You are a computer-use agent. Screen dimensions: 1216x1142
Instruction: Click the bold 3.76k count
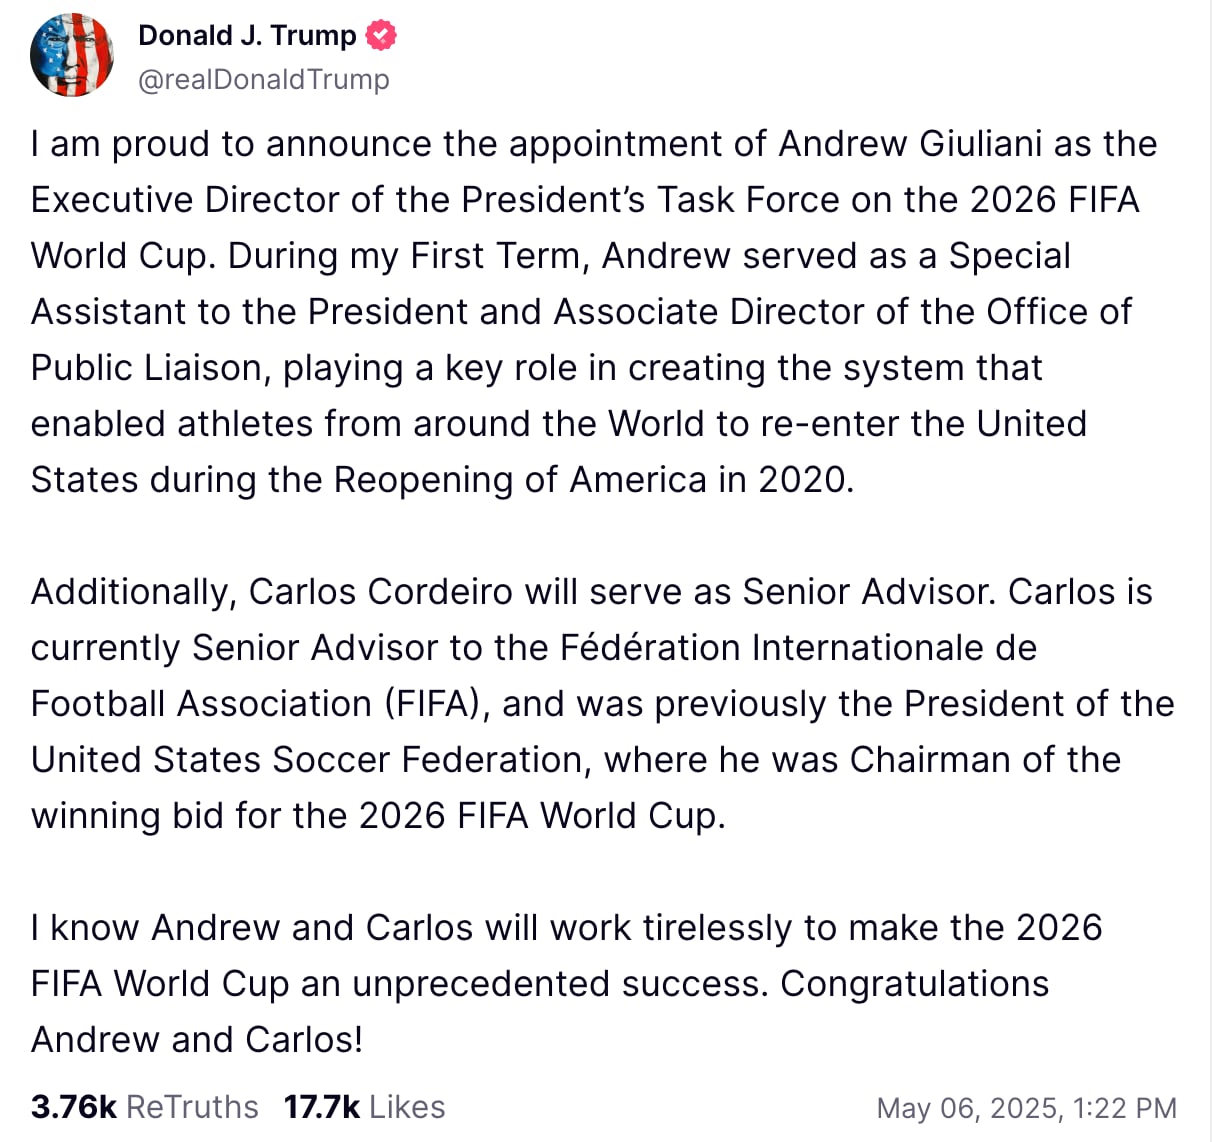coord(72,1107)
